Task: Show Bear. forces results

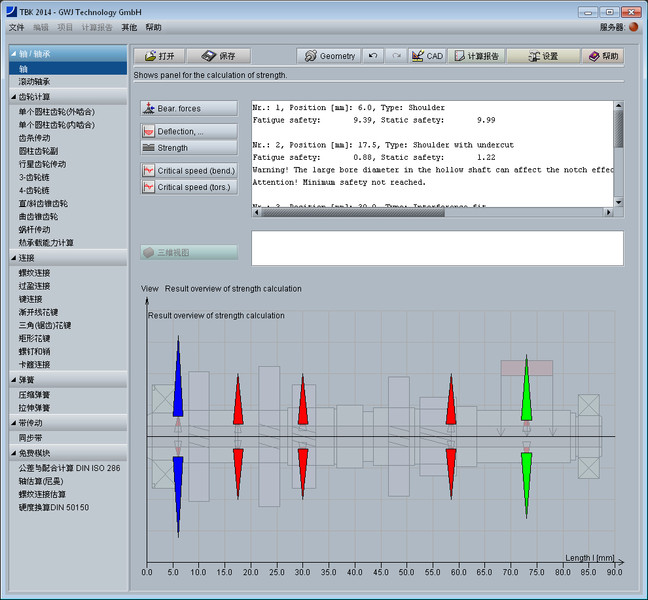Action: click(x=189, y=108)
